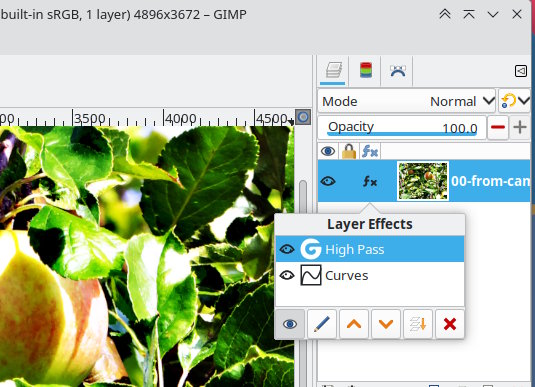Click the fx icon on the 00-from-can layer
The image size is (535, 387).
pos(370,181)
